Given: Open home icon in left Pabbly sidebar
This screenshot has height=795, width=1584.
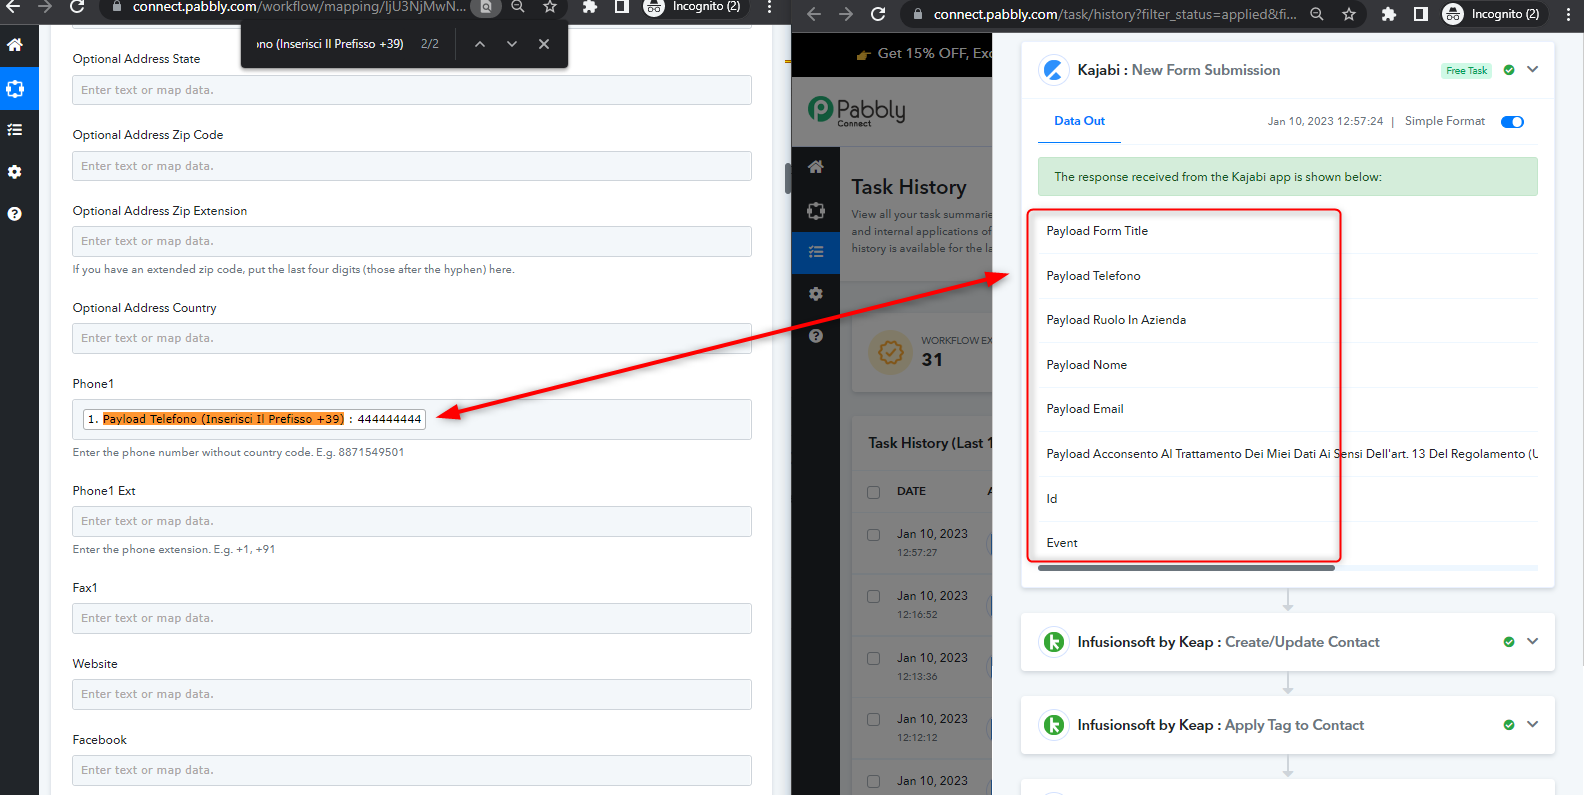Looking at the screenshot, I should [15, 45].
